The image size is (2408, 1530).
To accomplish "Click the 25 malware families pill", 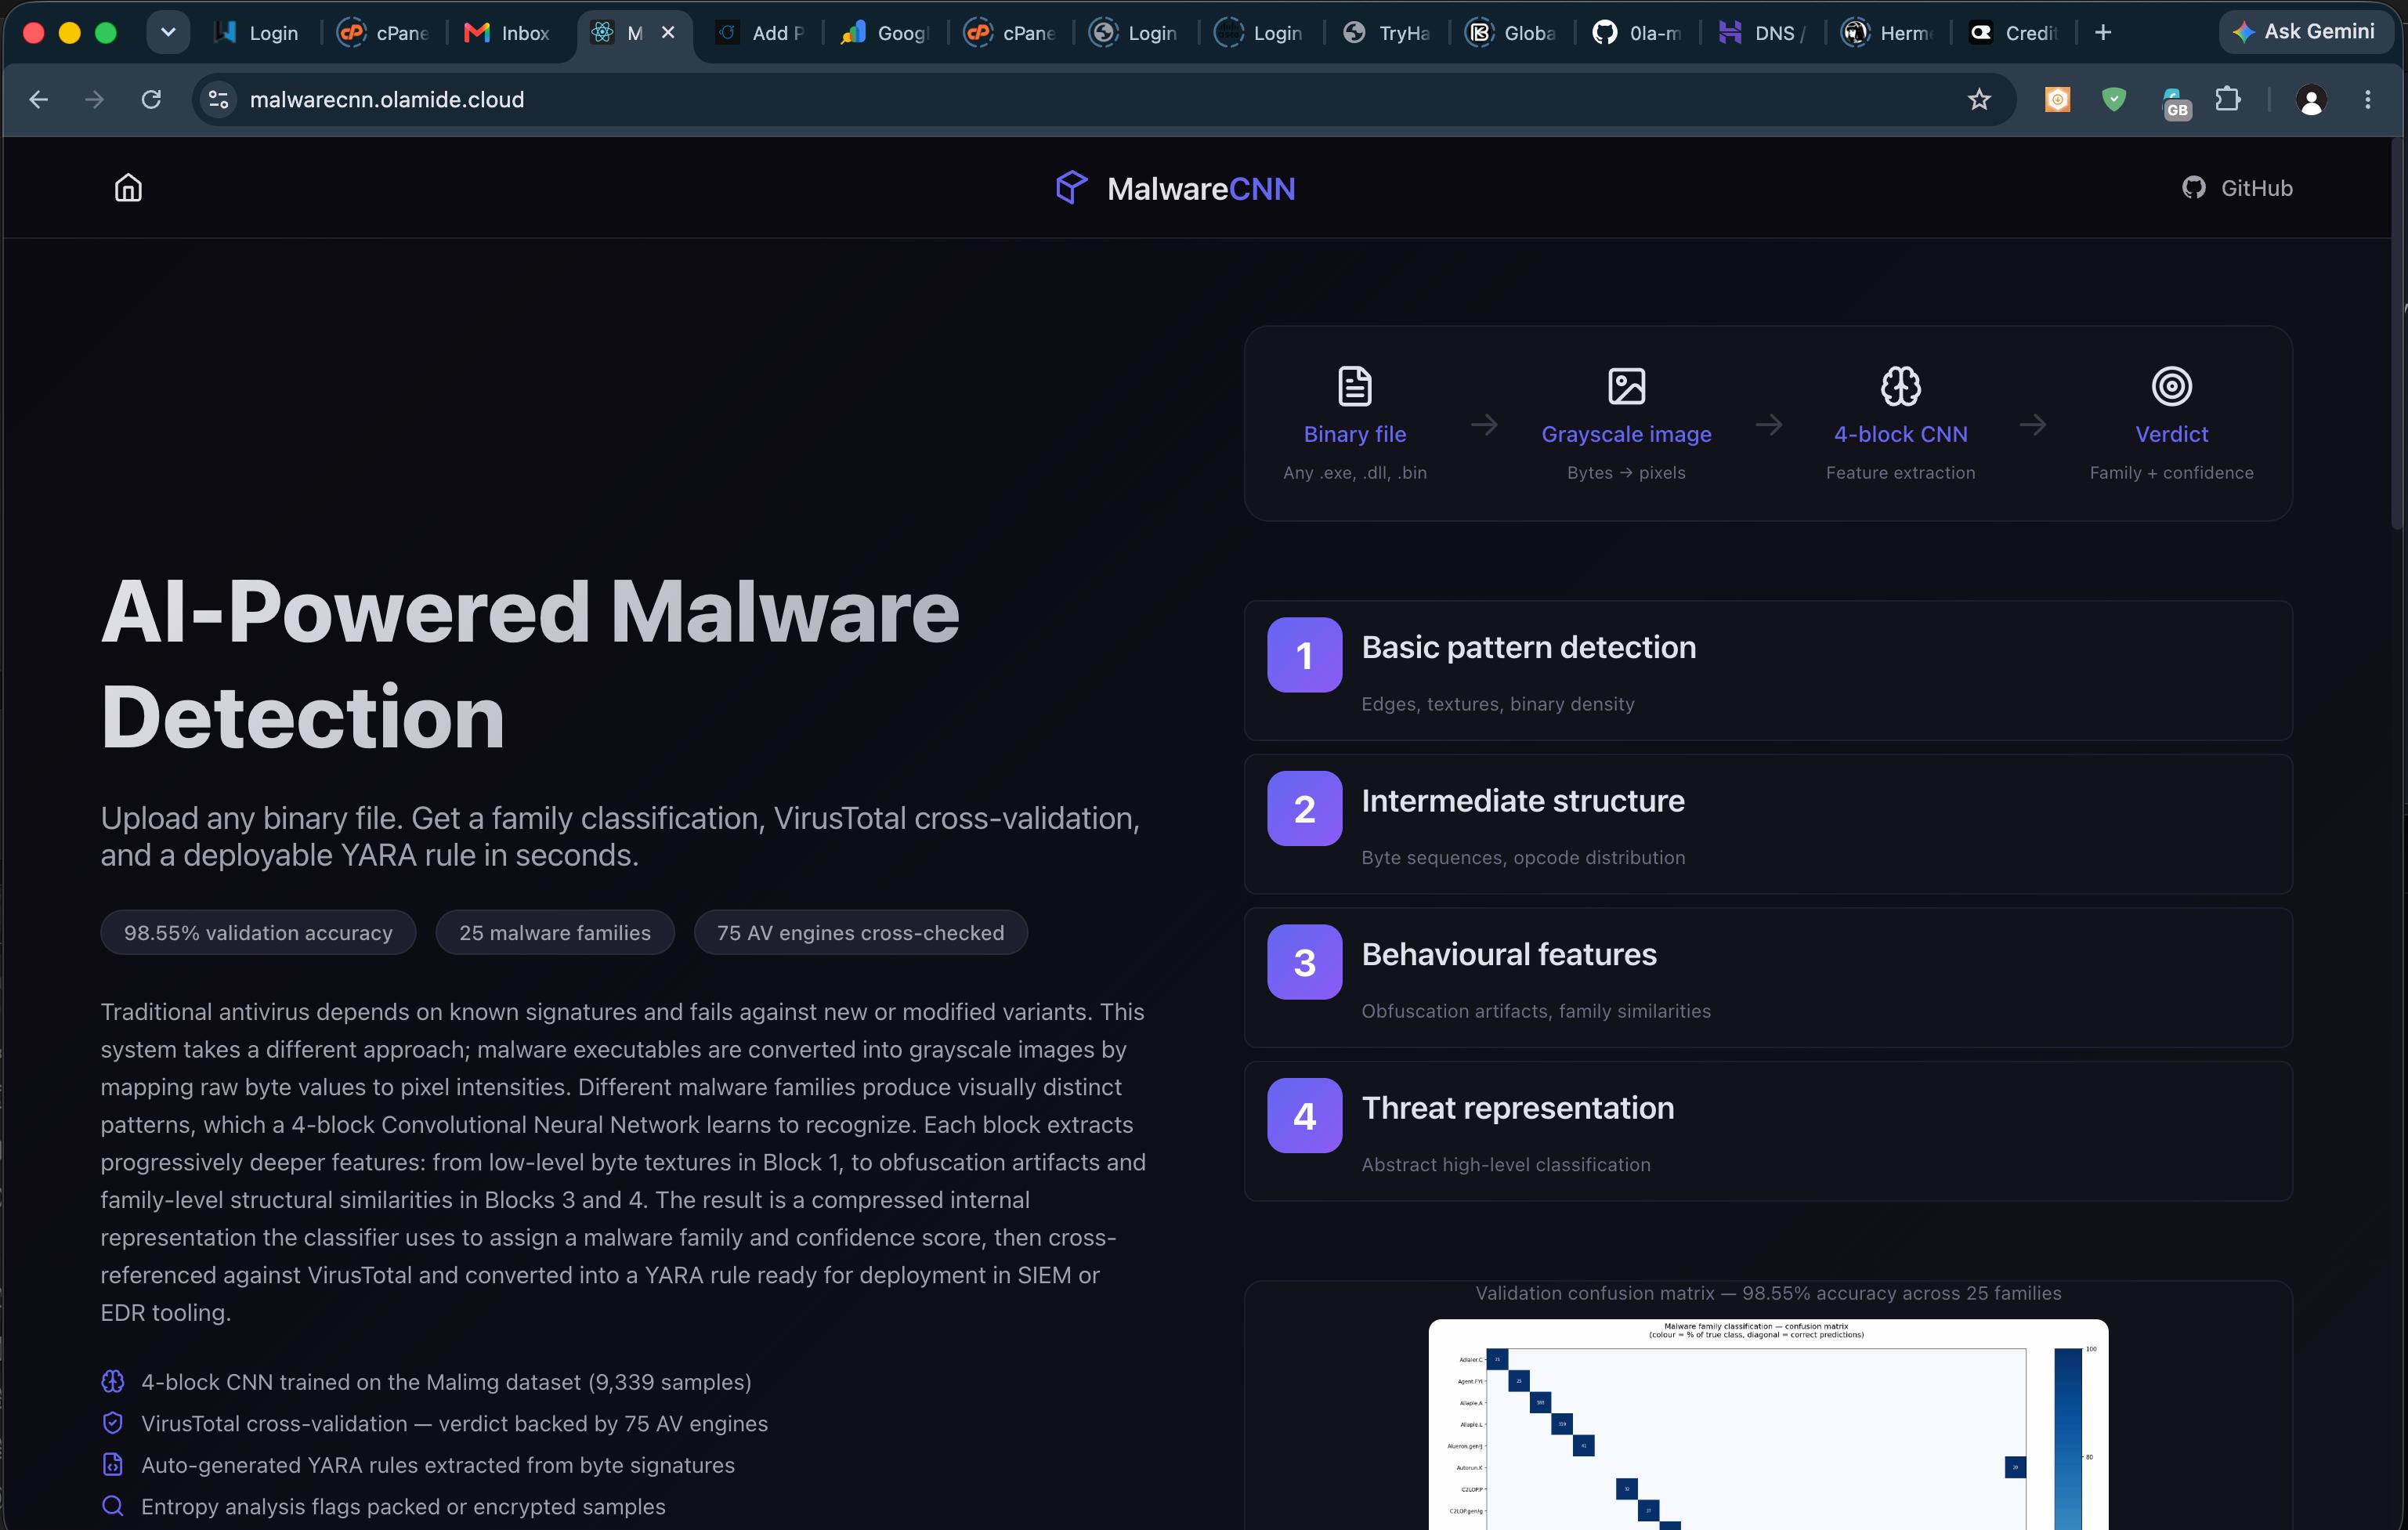I will coord(555,932).
